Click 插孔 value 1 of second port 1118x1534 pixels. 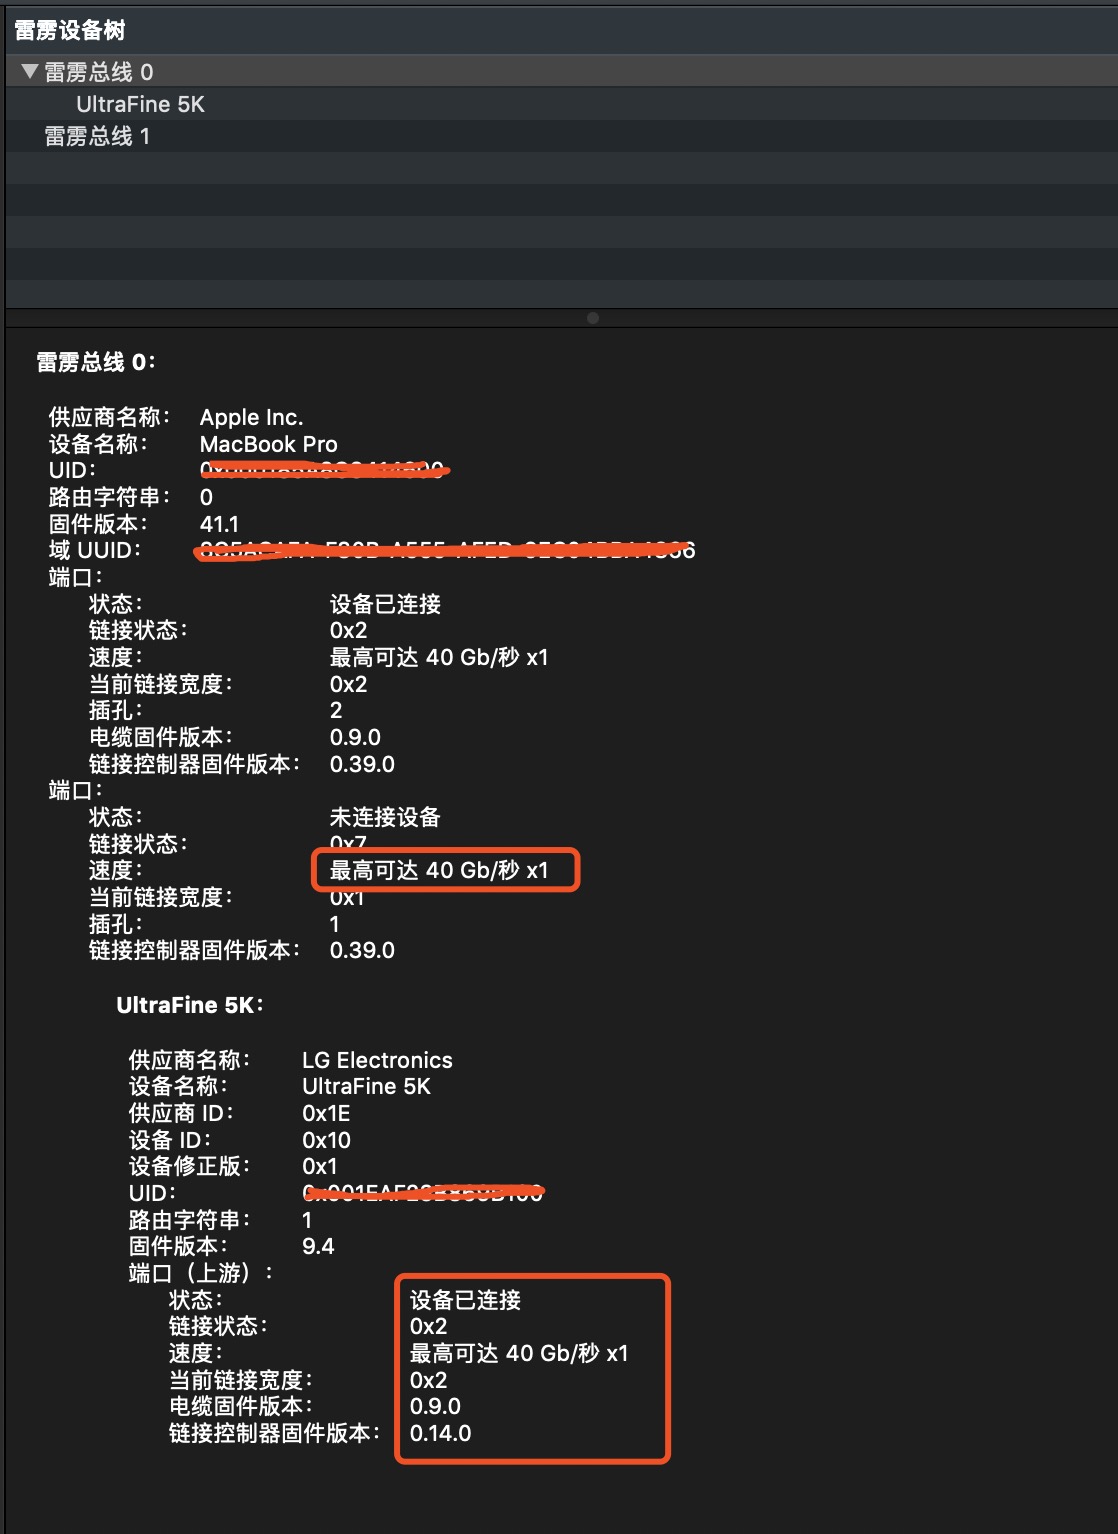[x=335, y=924]
